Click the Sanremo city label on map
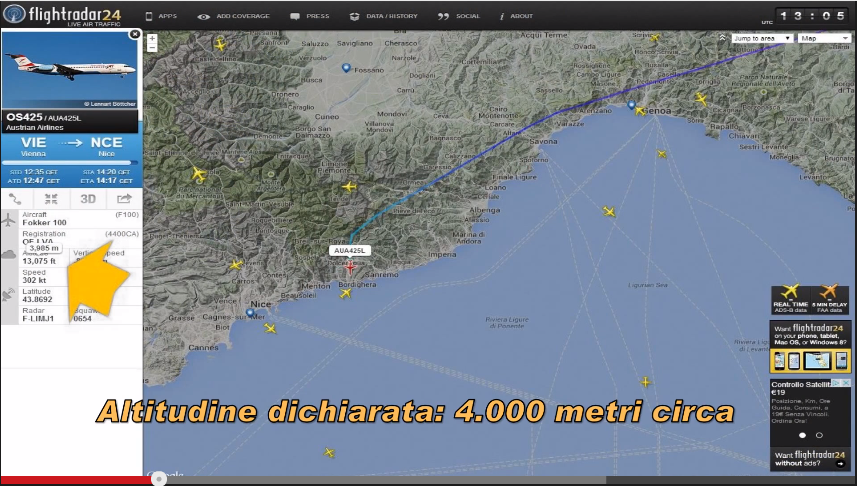 [381, 275]
